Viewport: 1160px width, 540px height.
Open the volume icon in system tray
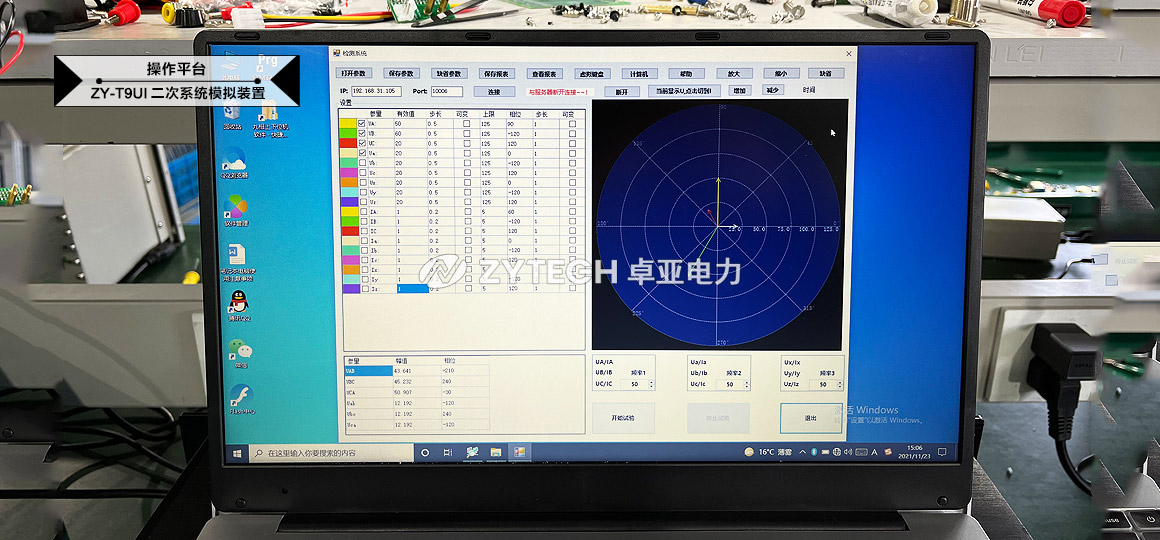pyautogui.click(x=848, y=452)
